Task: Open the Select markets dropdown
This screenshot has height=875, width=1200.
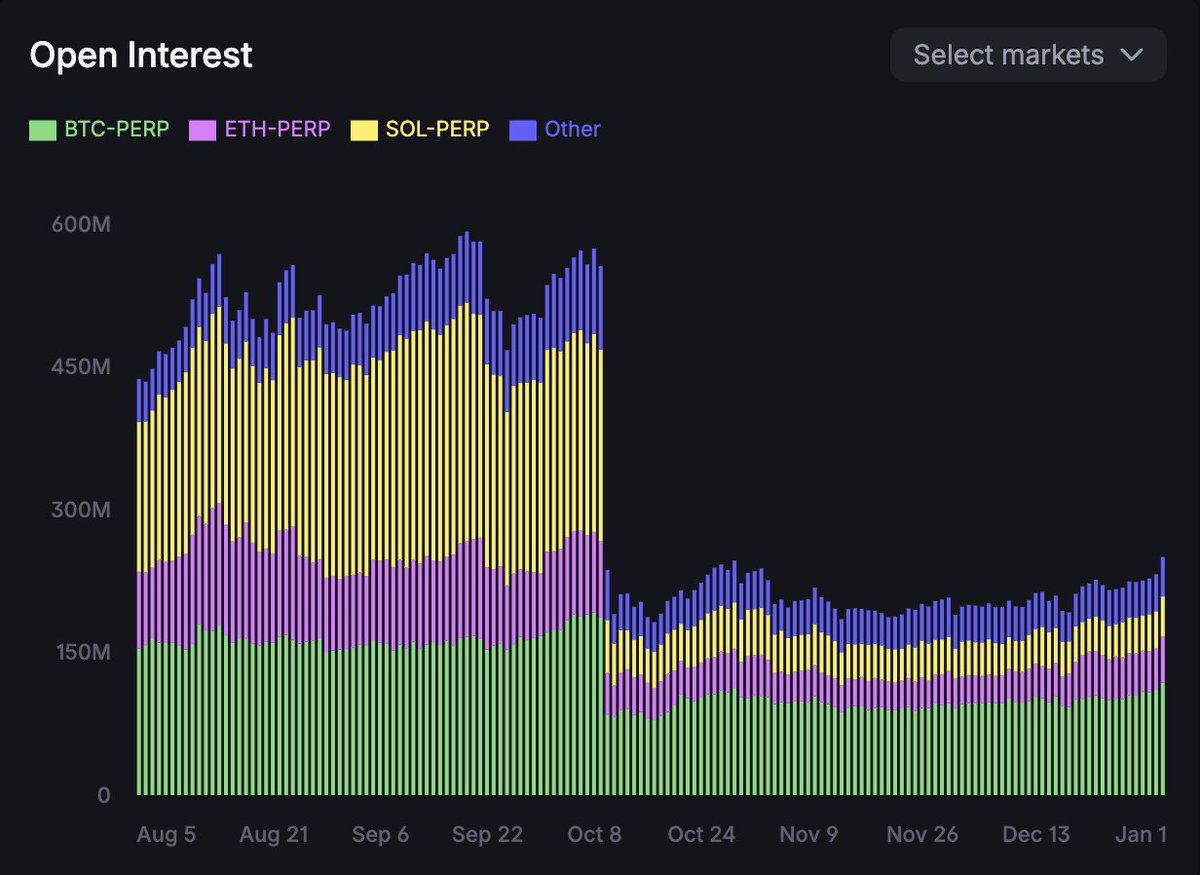Action: [1028, 55]
